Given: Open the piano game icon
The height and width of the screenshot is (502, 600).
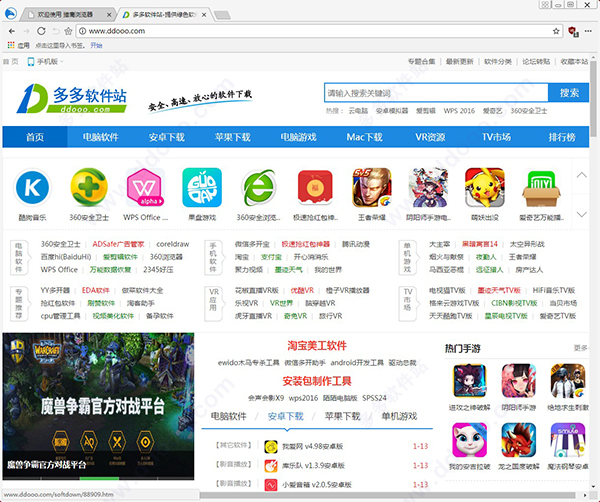Looking at the screenshot, I should [x=568, y=440].
